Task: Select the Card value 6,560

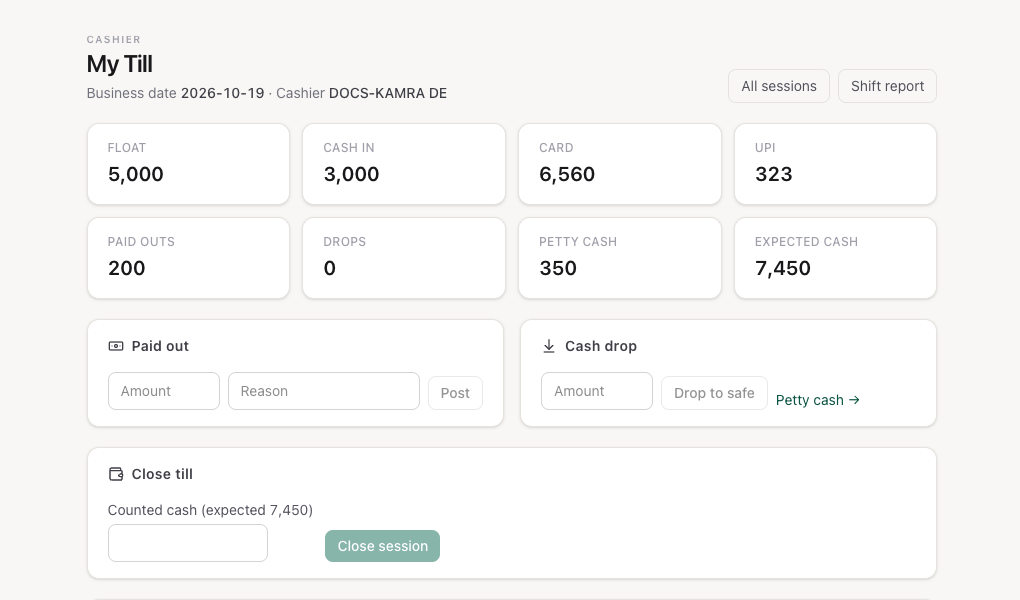Action: (567, 174)
